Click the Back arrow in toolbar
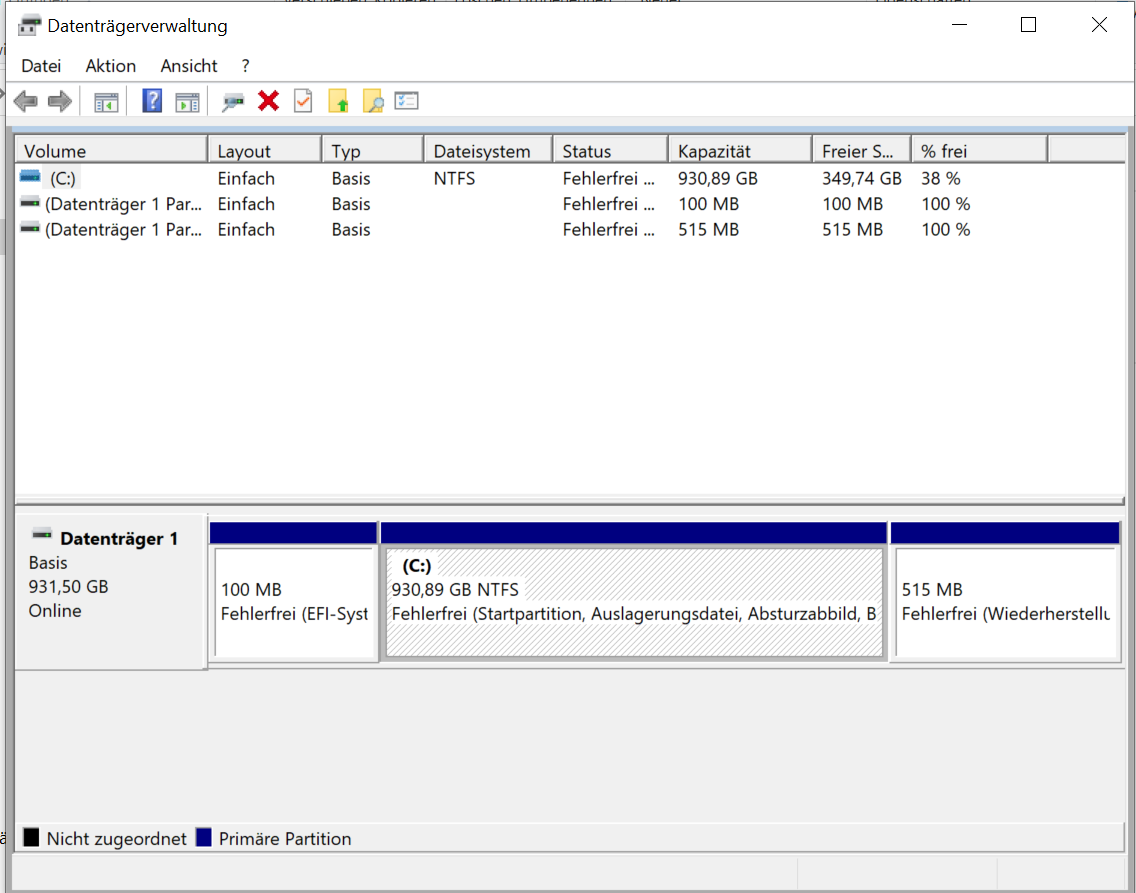Viewport: 1136px width, 893px height. [x=26, y=101]
